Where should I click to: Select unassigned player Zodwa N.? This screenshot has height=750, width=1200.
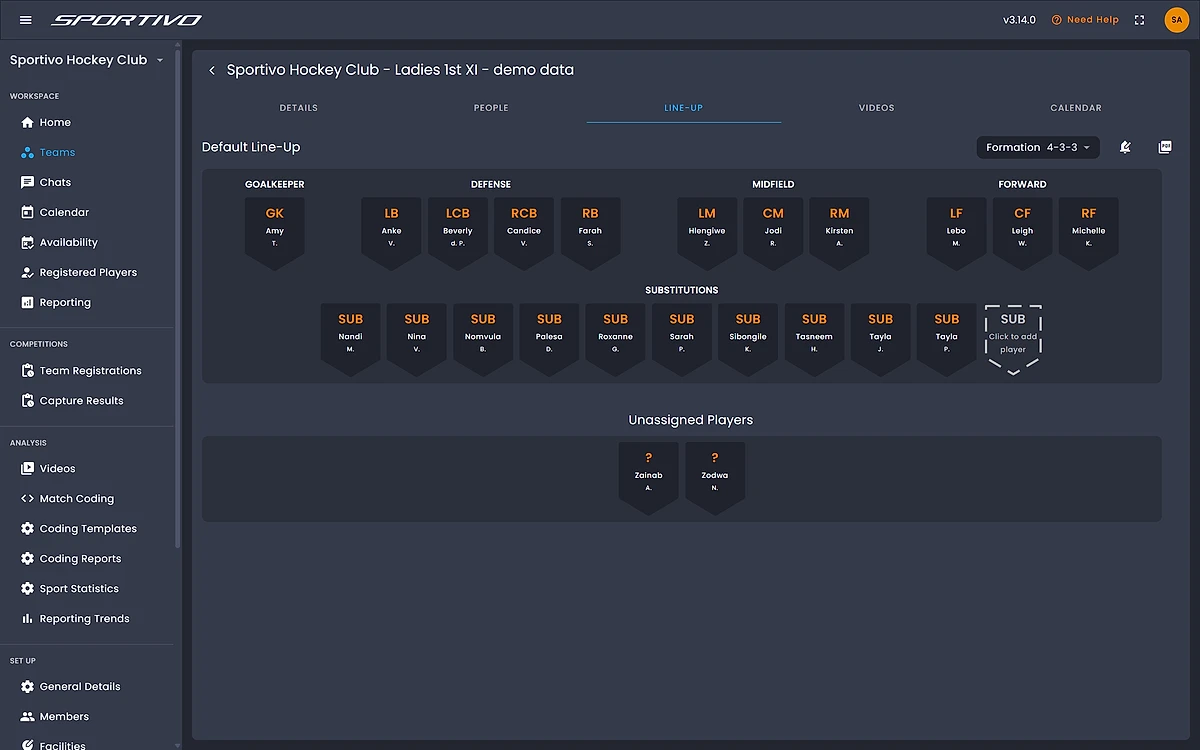[715, 477]
